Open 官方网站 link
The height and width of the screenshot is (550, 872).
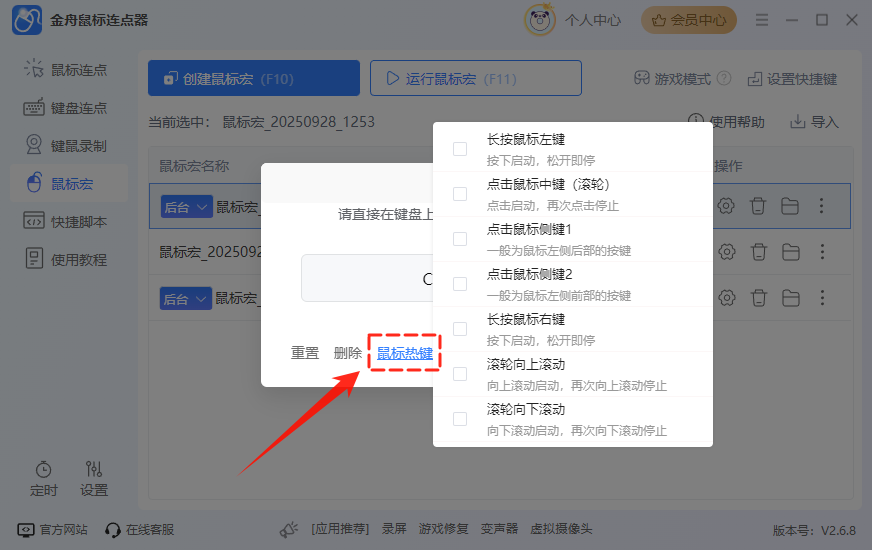(53, 529)
